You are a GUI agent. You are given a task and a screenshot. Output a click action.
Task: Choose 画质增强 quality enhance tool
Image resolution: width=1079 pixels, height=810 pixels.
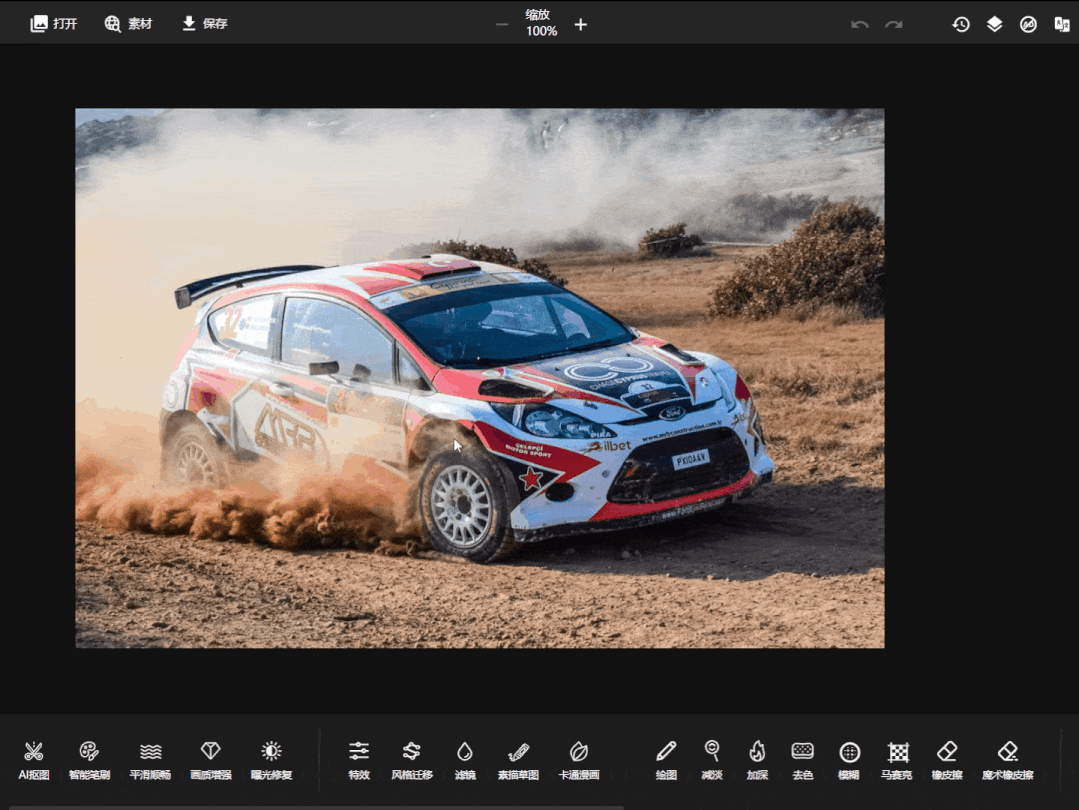point(211,760)
